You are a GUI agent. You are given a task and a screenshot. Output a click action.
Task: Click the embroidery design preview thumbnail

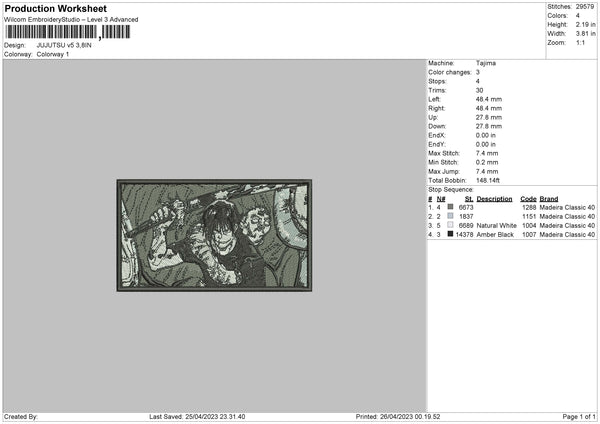tap(214, 235)
